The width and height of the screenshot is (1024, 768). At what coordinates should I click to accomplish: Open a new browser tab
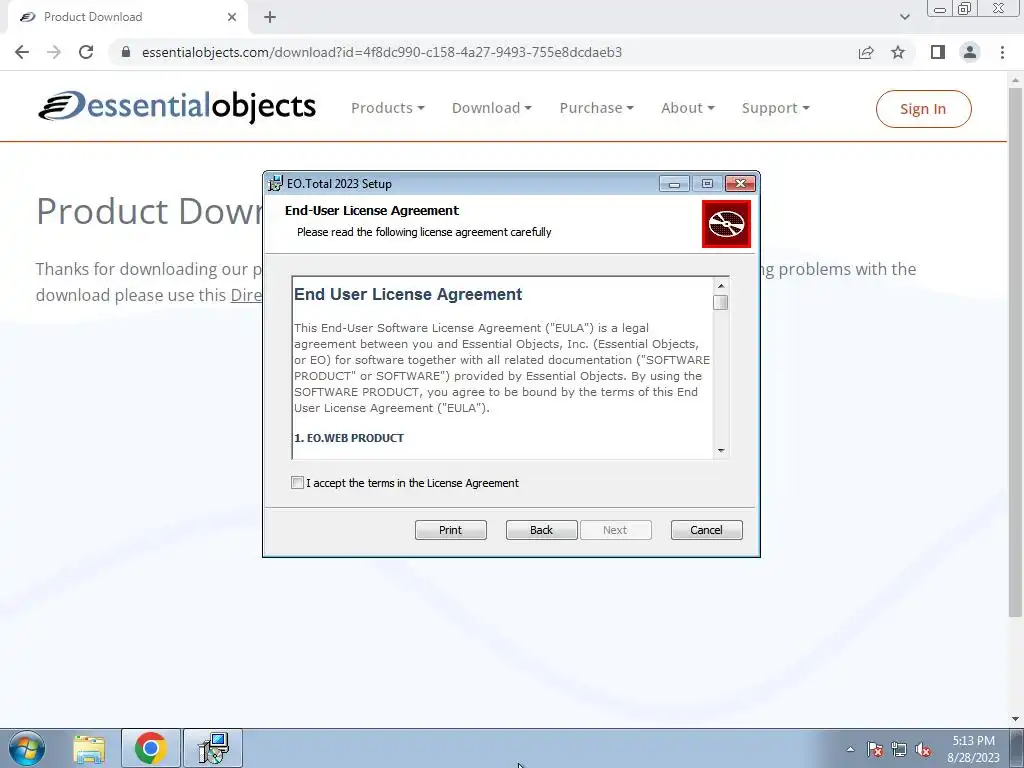pos(270,17)
